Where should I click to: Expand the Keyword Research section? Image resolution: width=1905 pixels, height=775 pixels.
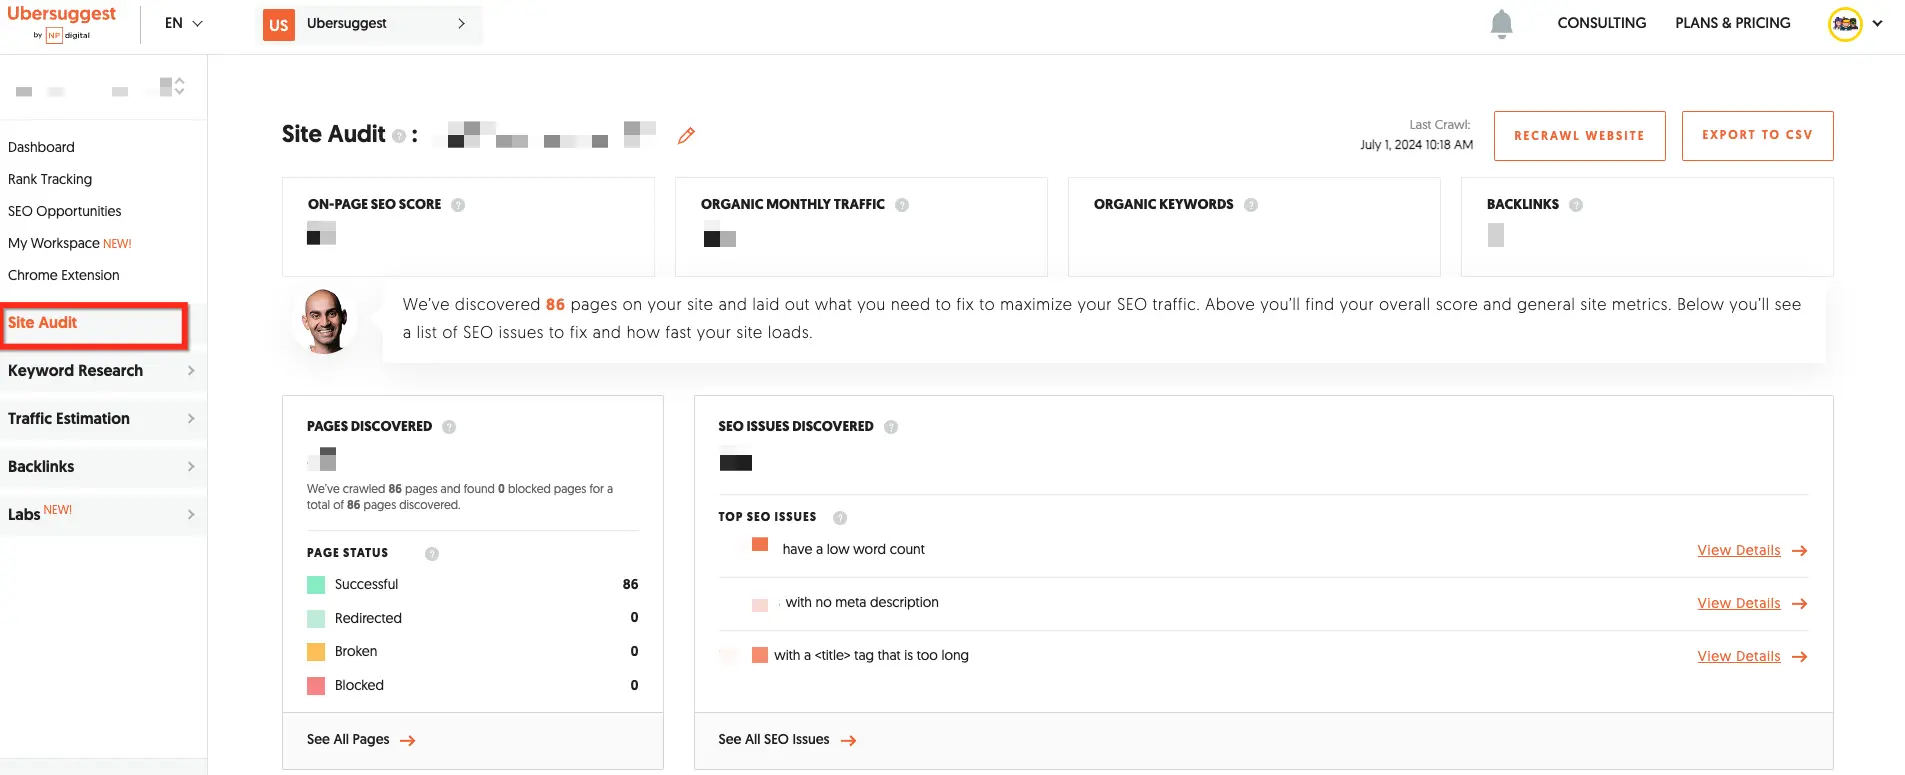[103, 371]
